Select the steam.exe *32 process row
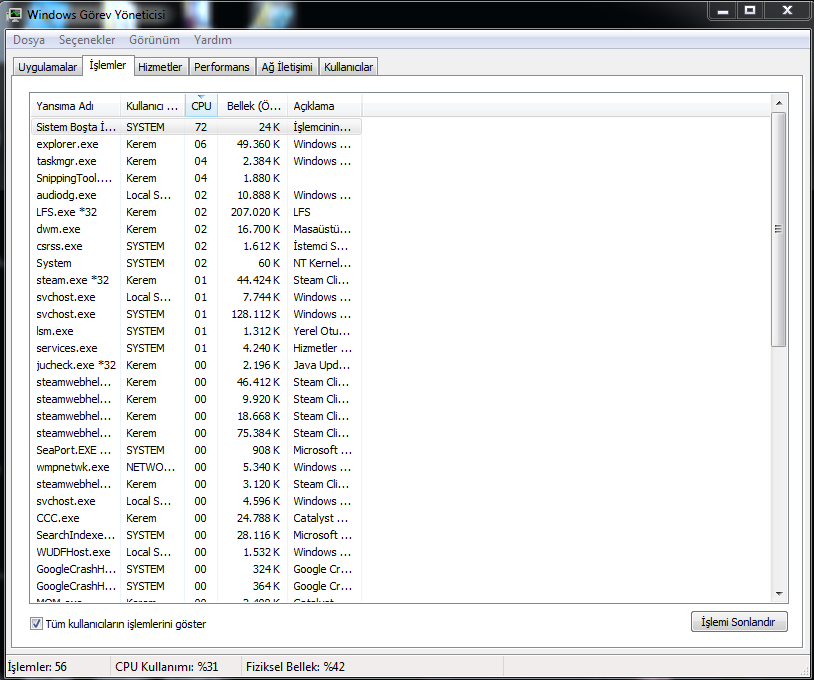The height and width of the screenshot is (680, 814). 196,280
